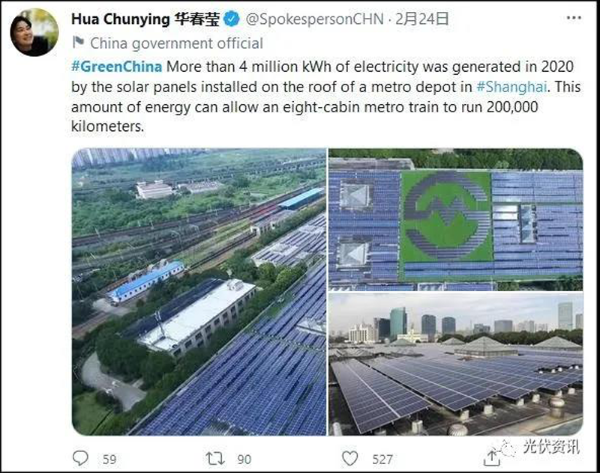The height and width of the screenshot is (473, 600).
Task: Click the reply speech bubble icon
Action: (80, 458)
